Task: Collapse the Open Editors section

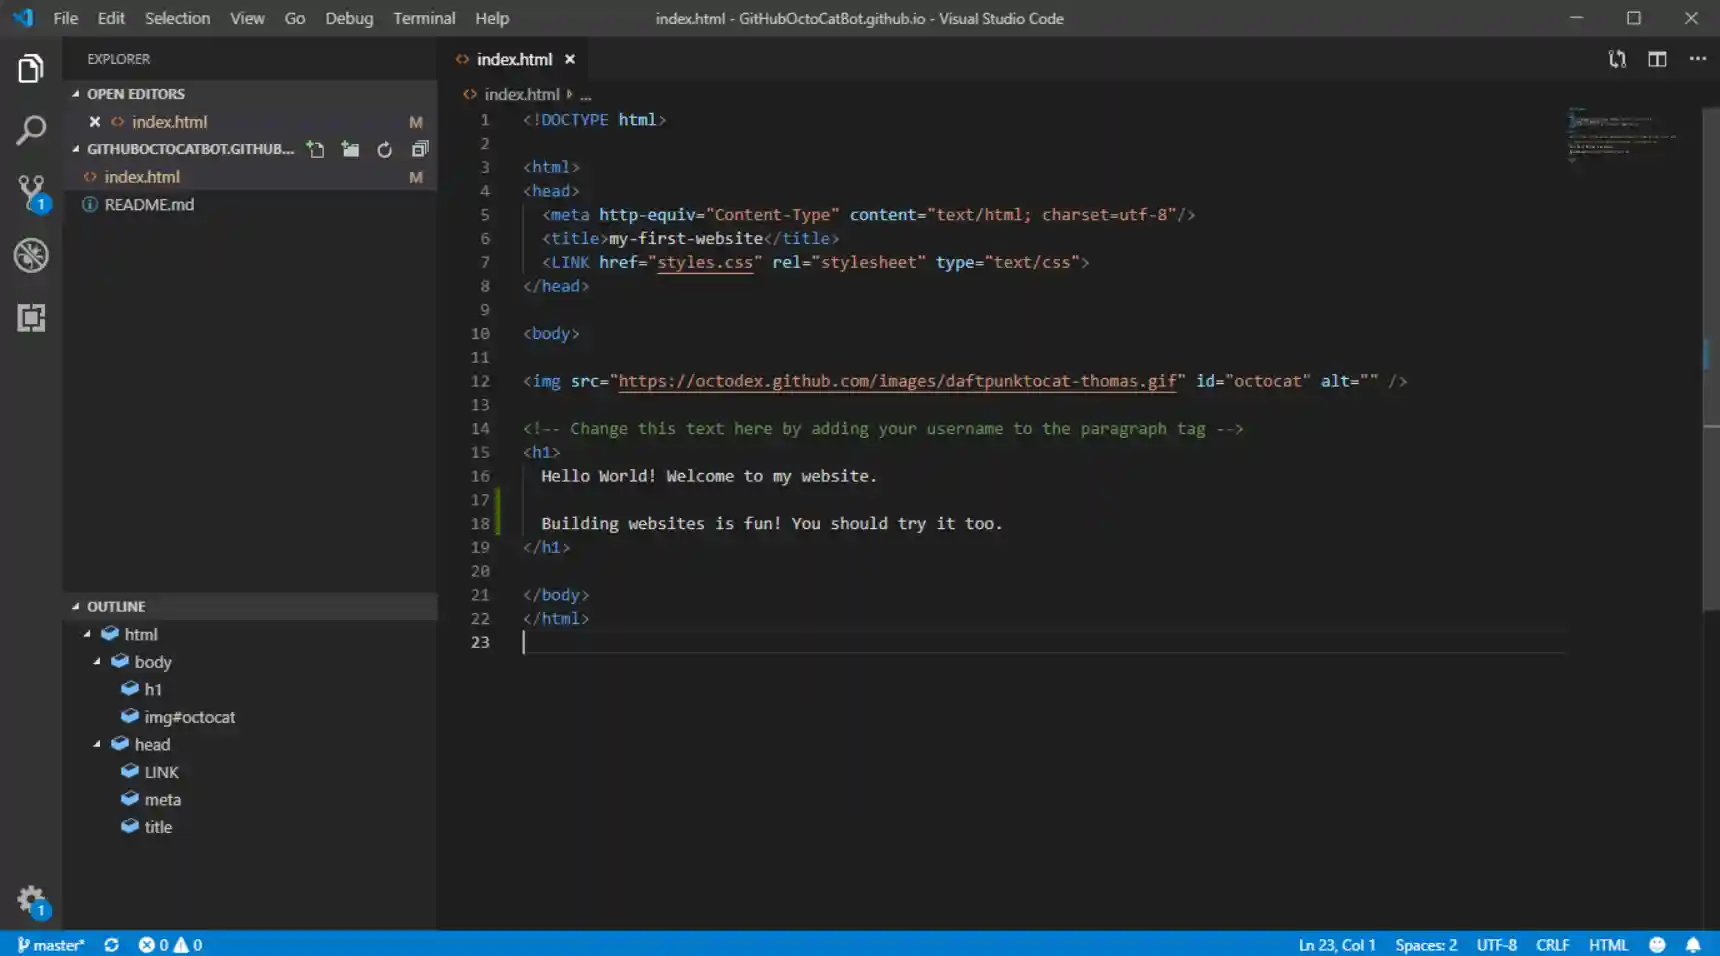Action: click(76, 94)
